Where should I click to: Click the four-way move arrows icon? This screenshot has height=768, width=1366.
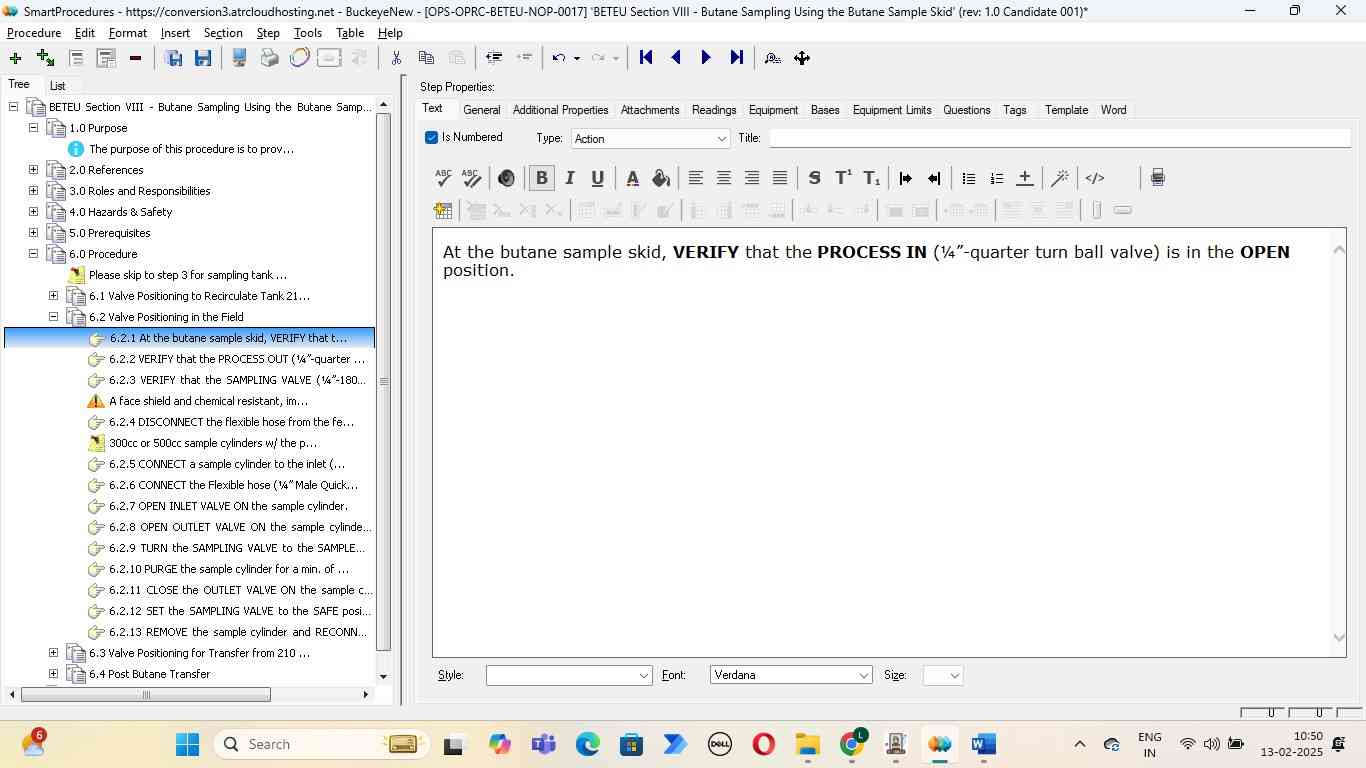(x=802, y=58)
